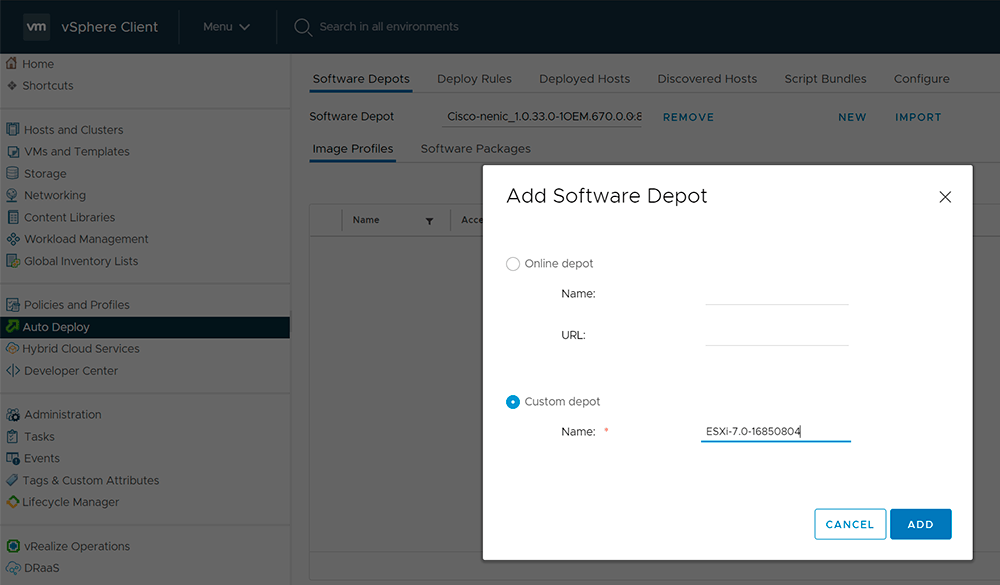Viewport: 1000px width, 585px height.
Task: Click the CANCEL button
Action: 850,524
